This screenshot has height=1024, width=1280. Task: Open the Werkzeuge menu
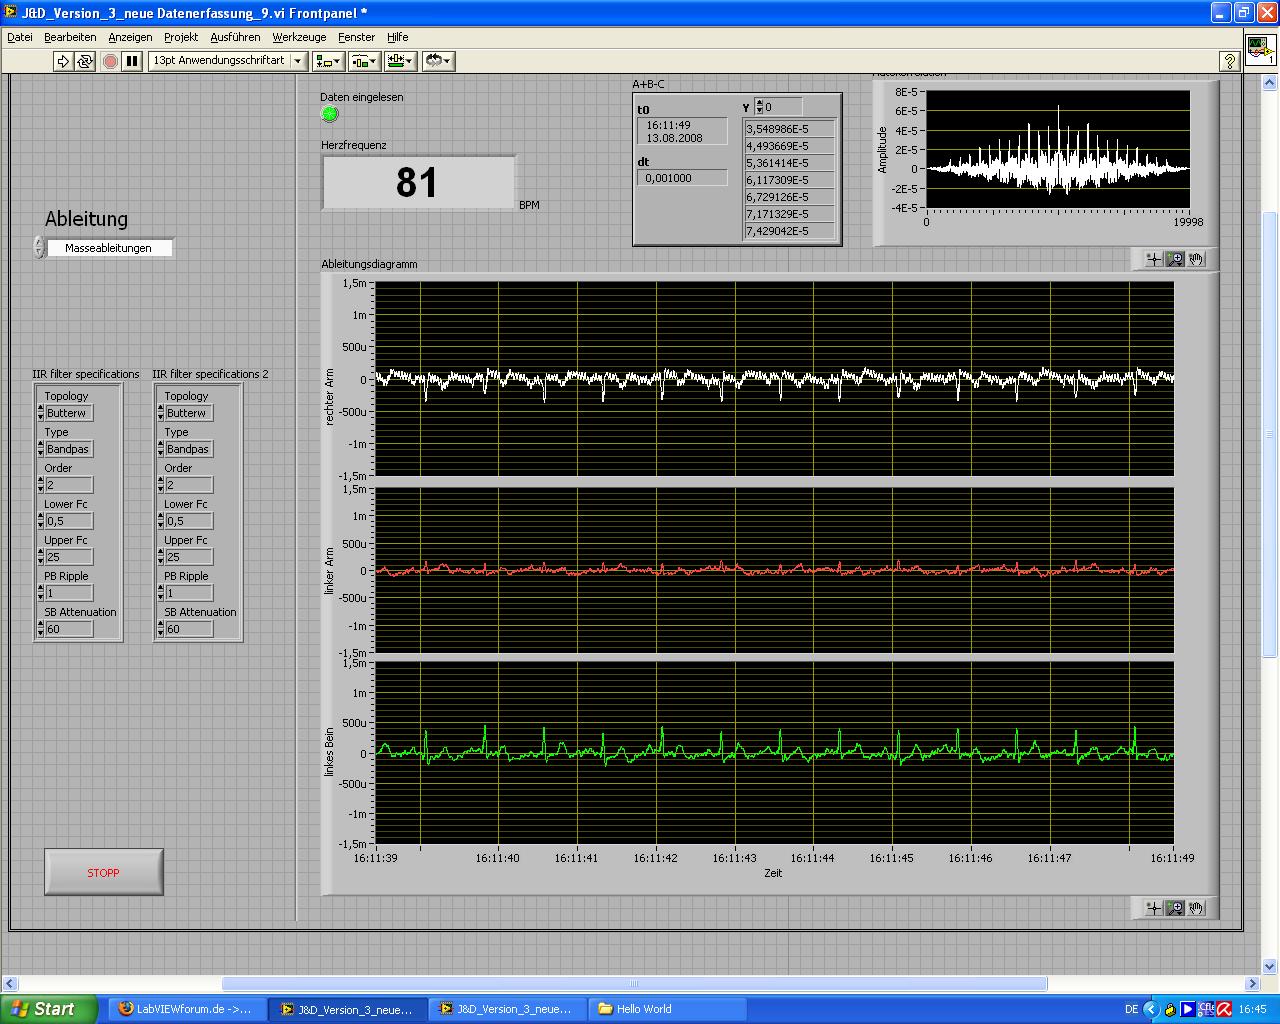coord(299,37)
